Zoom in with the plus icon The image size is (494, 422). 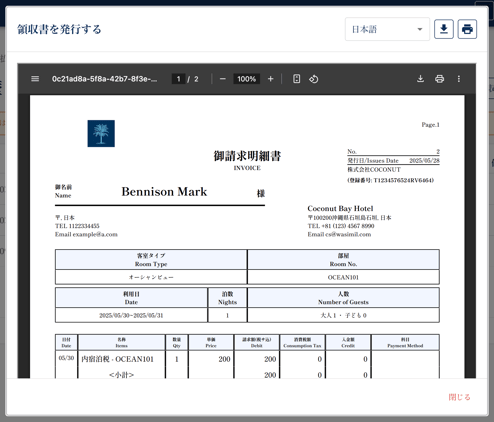coord(270,79)
